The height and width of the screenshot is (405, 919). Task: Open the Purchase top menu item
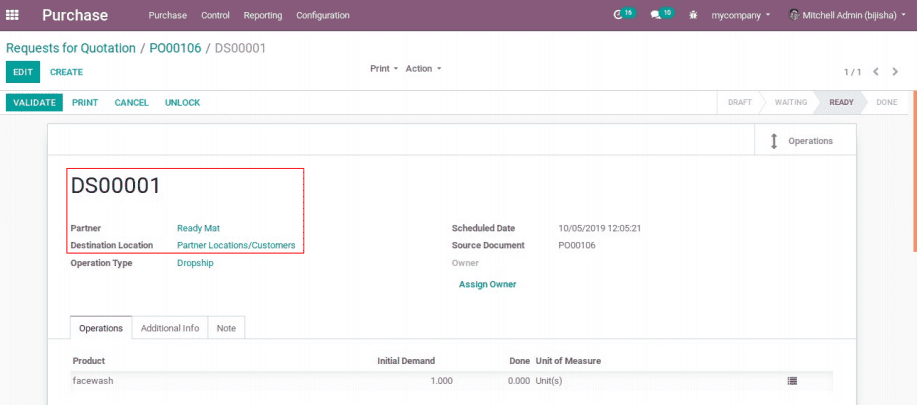tap(168, 15)
